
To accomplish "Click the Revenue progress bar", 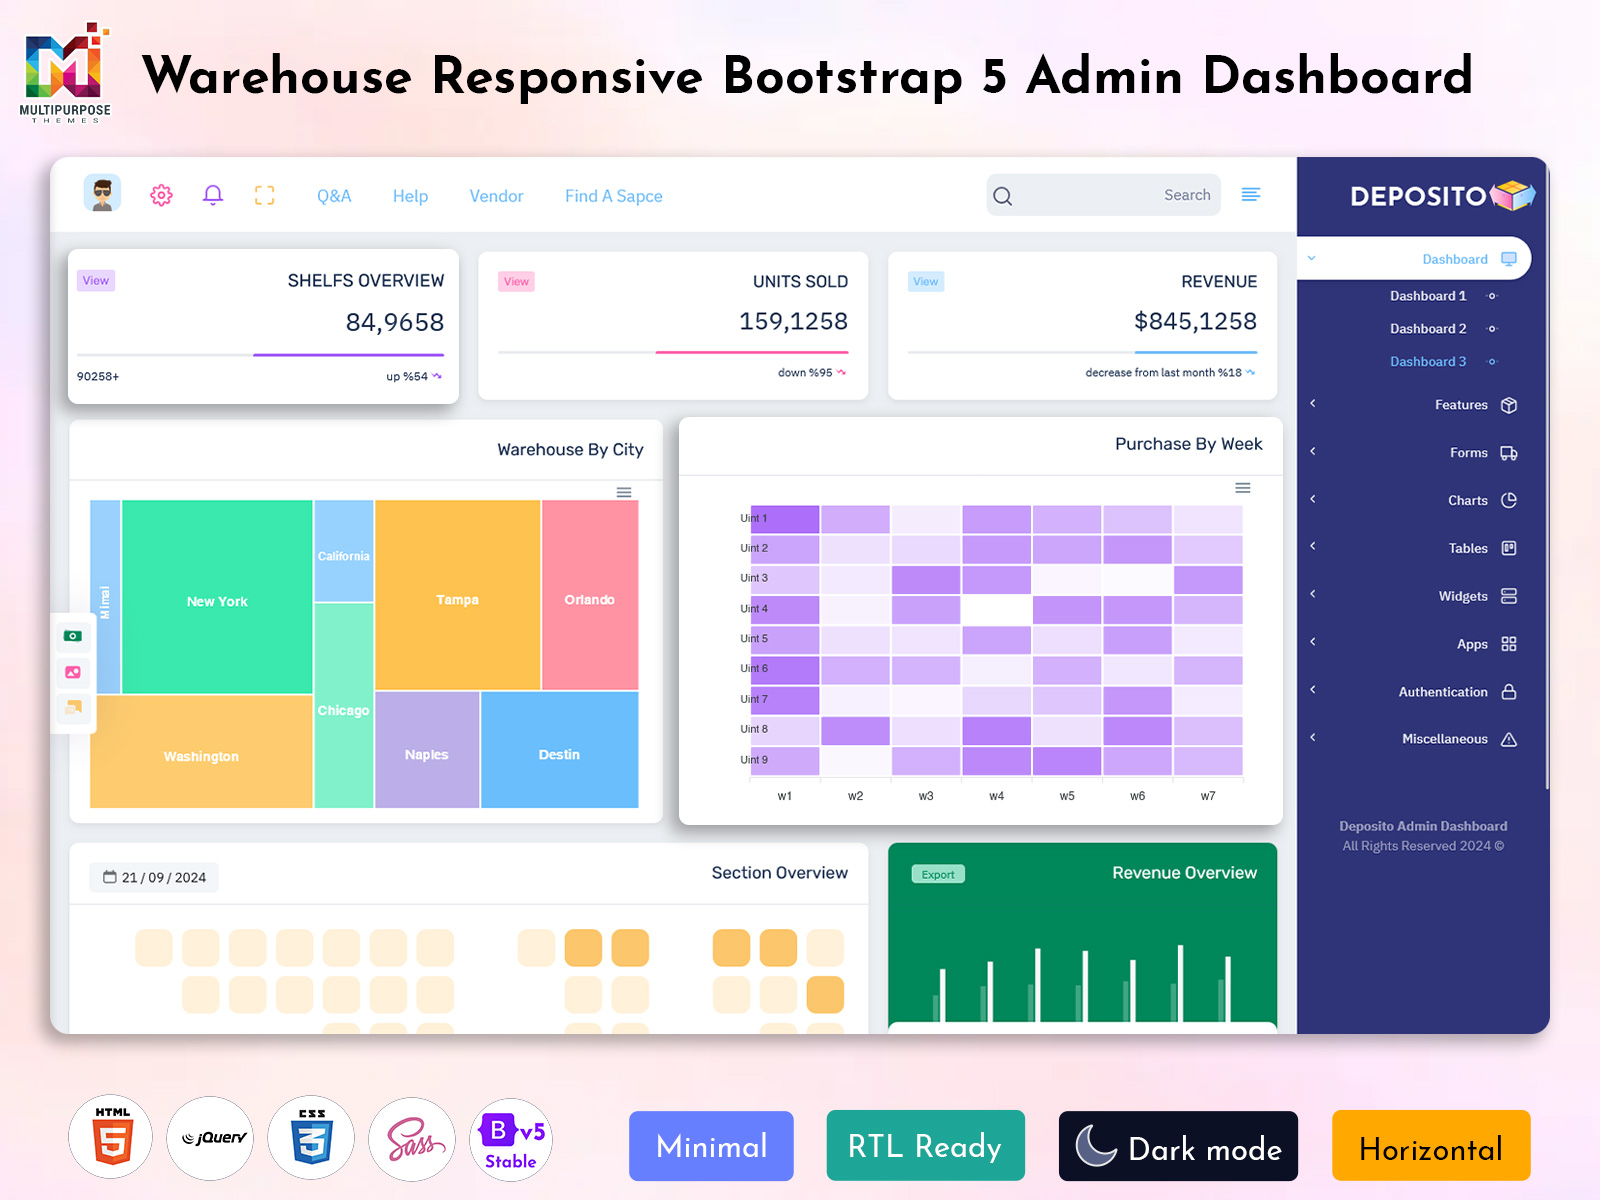I will [1082, 352].
